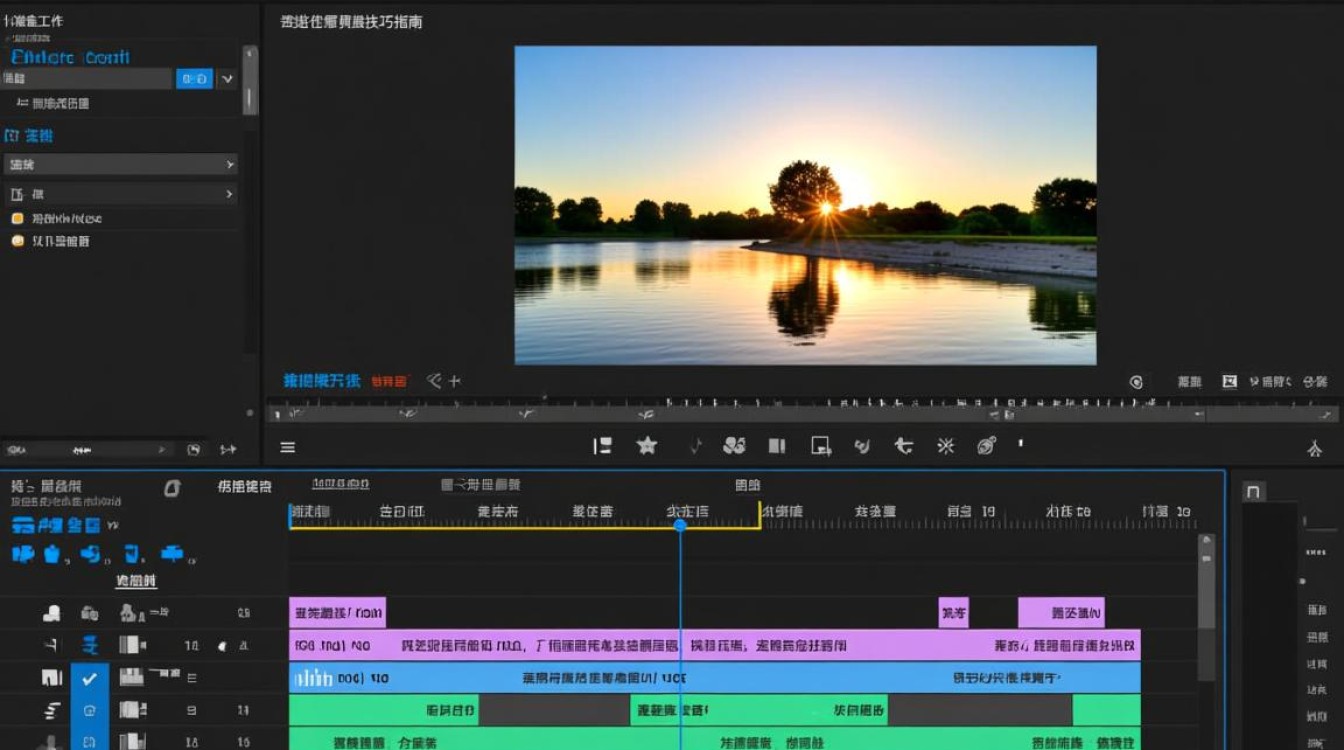The height and width of the screenshot is (750, 1344).
Task: Select the small purple clip in the top track's middle
Action: pos(953,612)
